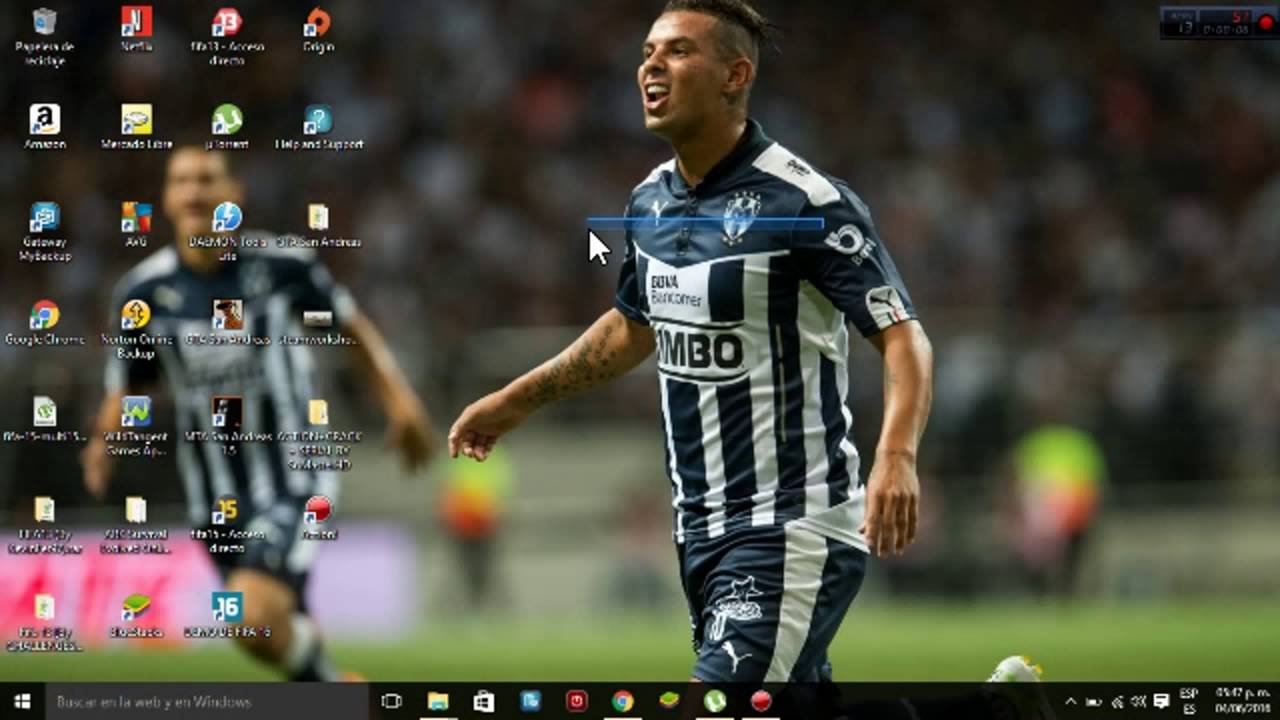Viewport: 1280px width, 720px height.
Task: Open the red power-icon app on taskbar
Action: pos(576,701)
